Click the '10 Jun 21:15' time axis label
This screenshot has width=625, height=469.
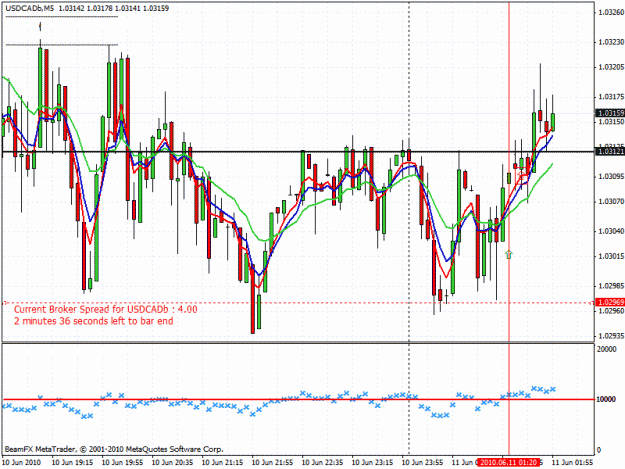point(222,463)
